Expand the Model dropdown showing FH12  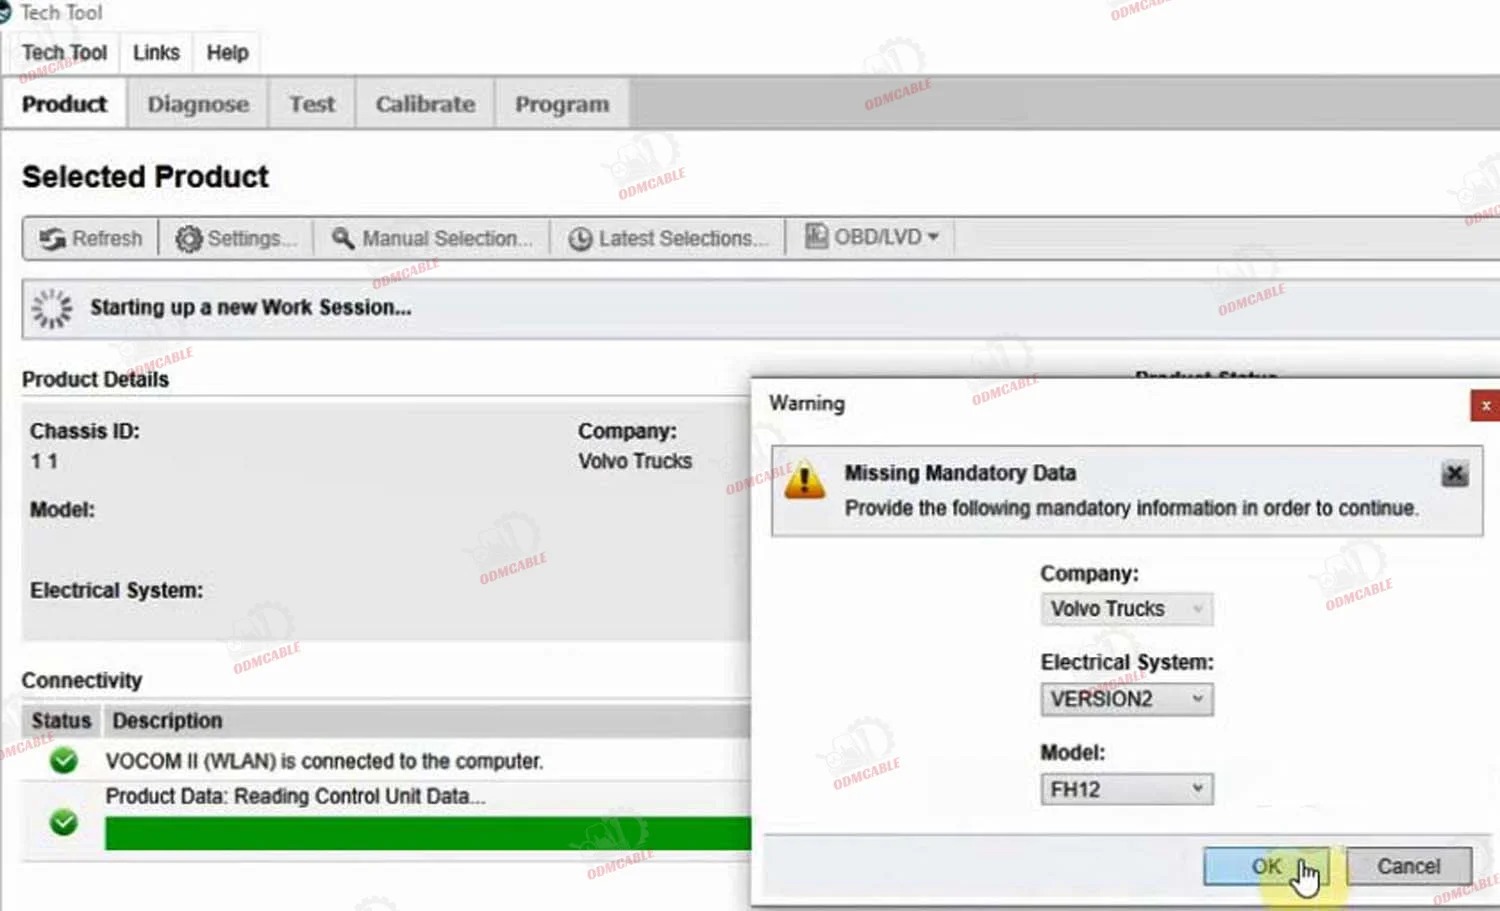tap(1126, 789)
